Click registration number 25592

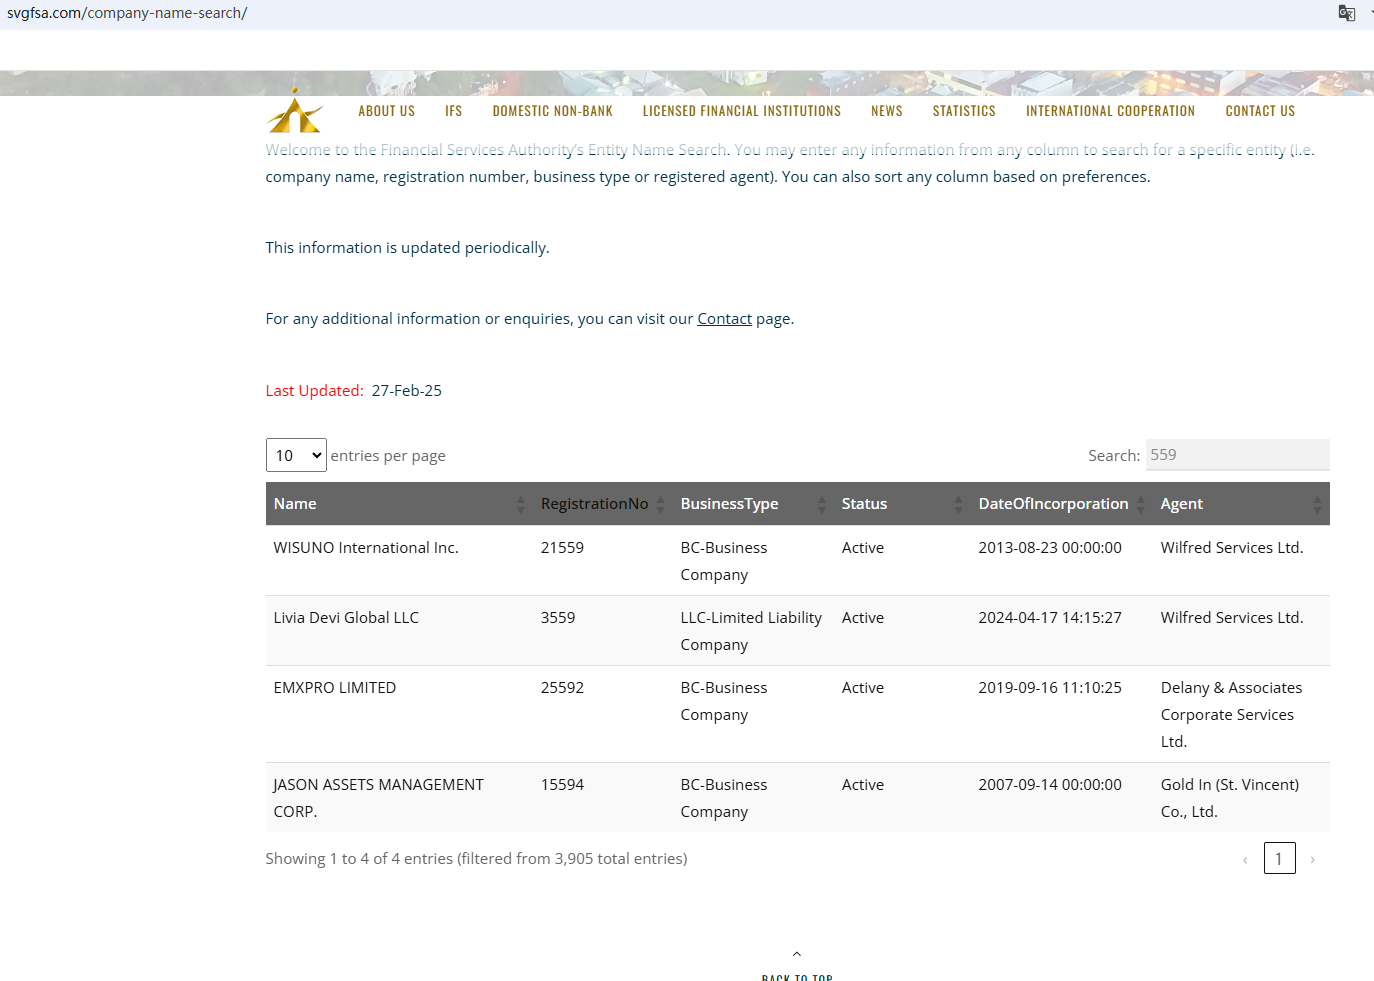pyautogui.click(x=562, y=688)
